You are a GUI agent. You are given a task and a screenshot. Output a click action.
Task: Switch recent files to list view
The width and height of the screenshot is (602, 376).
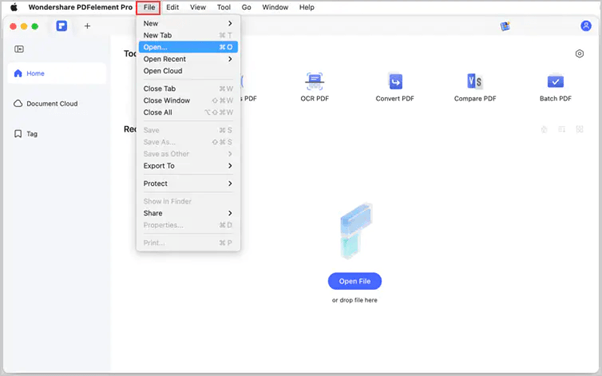coord(561,129)
